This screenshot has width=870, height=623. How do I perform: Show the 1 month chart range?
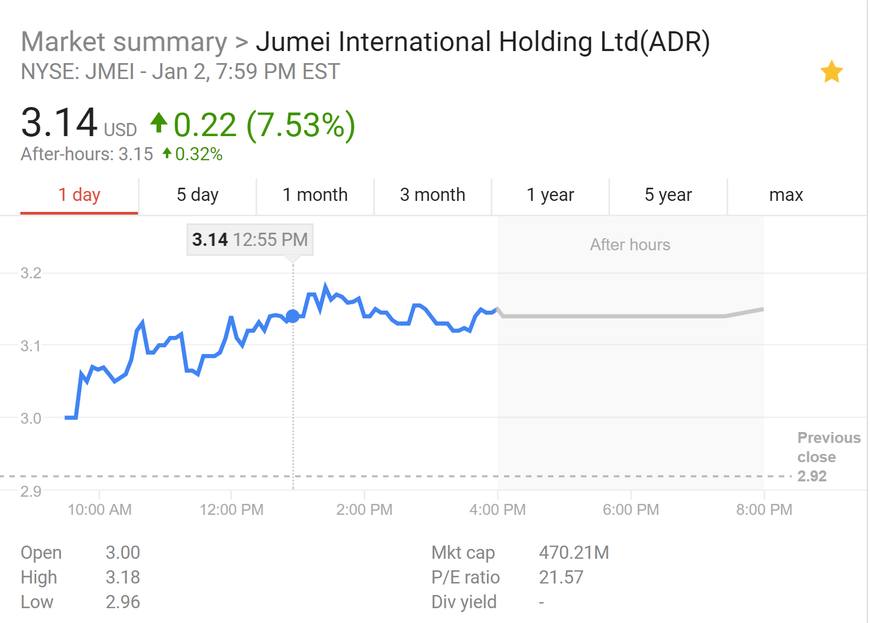coord(315,195)
